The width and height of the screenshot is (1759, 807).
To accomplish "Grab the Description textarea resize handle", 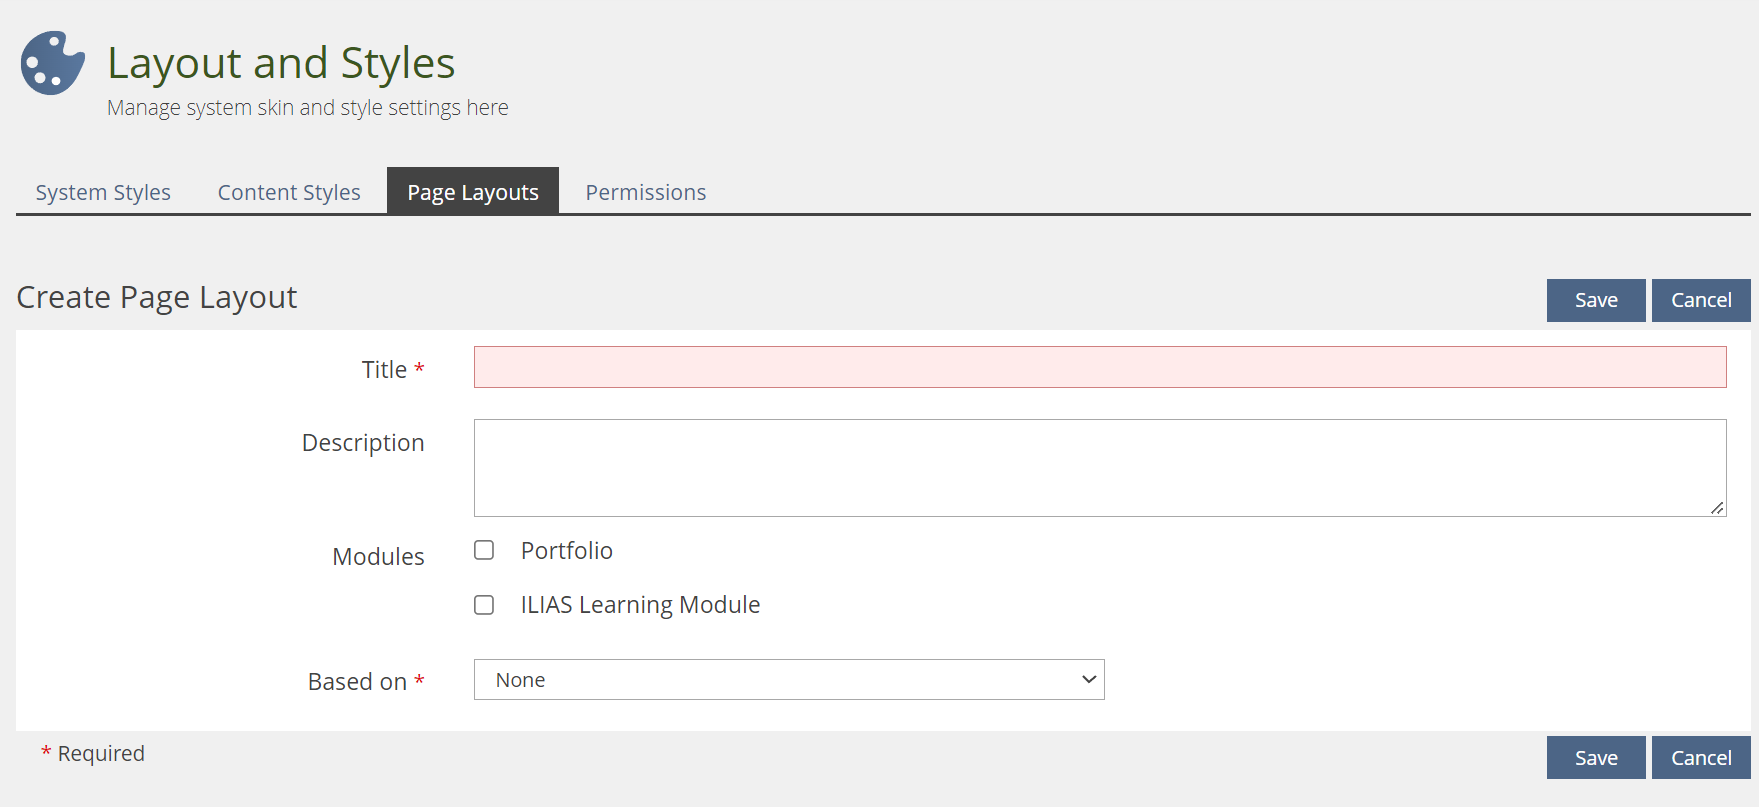I will click(1717, 508).
